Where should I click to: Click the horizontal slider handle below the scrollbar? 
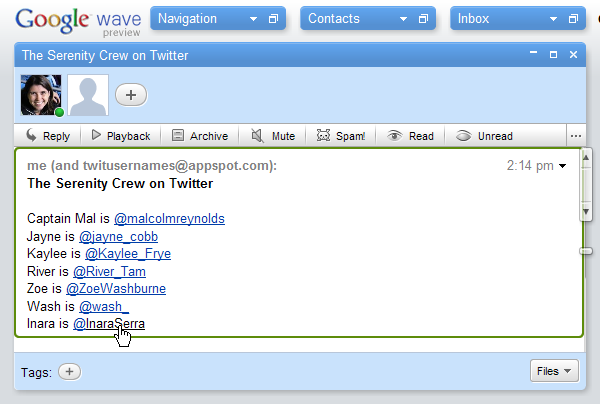coord(586,251)
